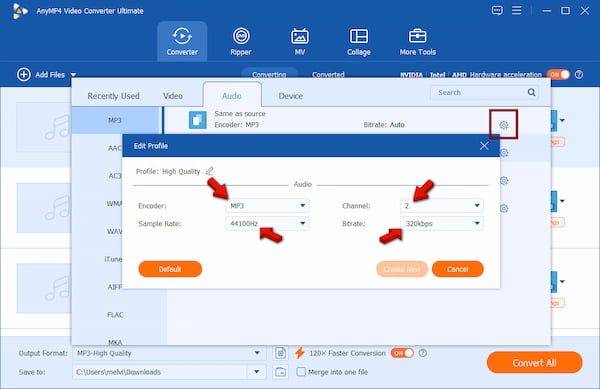600x389 pixels.
Task: Click the Add Files plus icon
Action: pyautogui.click(x=24, y=74)
